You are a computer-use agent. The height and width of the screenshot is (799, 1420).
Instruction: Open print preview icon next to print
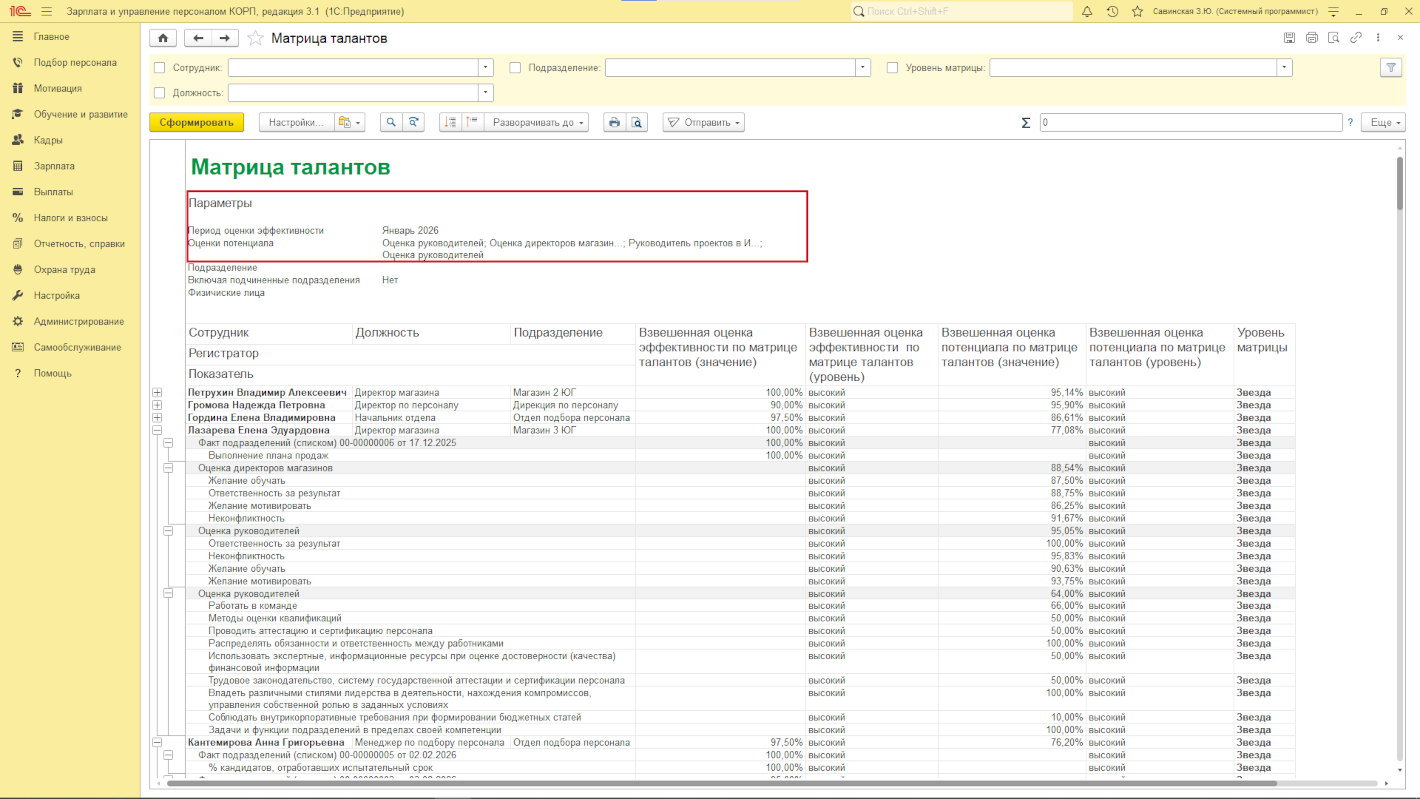coord(636,122)
